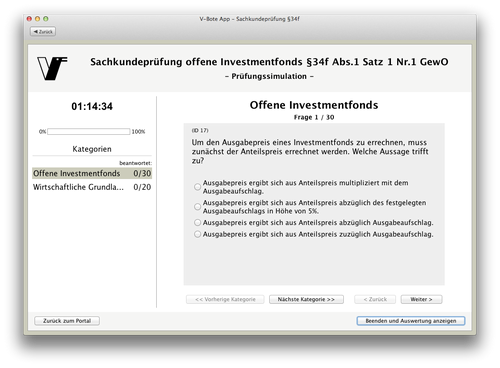The height and width of the screenshot is (368, 500).
Task: Minimize the window with the yellow button
Action: (x=37, y=19)
